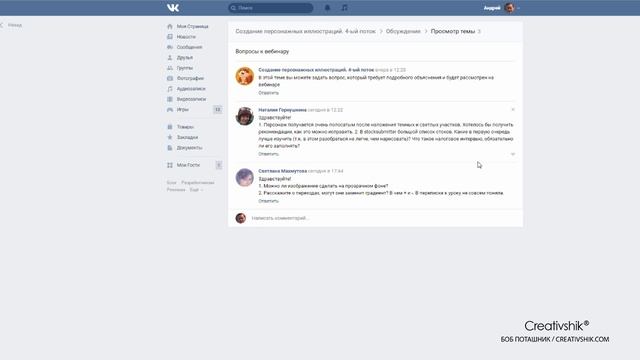Screen dimensions: 640x360
Task: Go back with the Назад link
Action: point(15,25)
